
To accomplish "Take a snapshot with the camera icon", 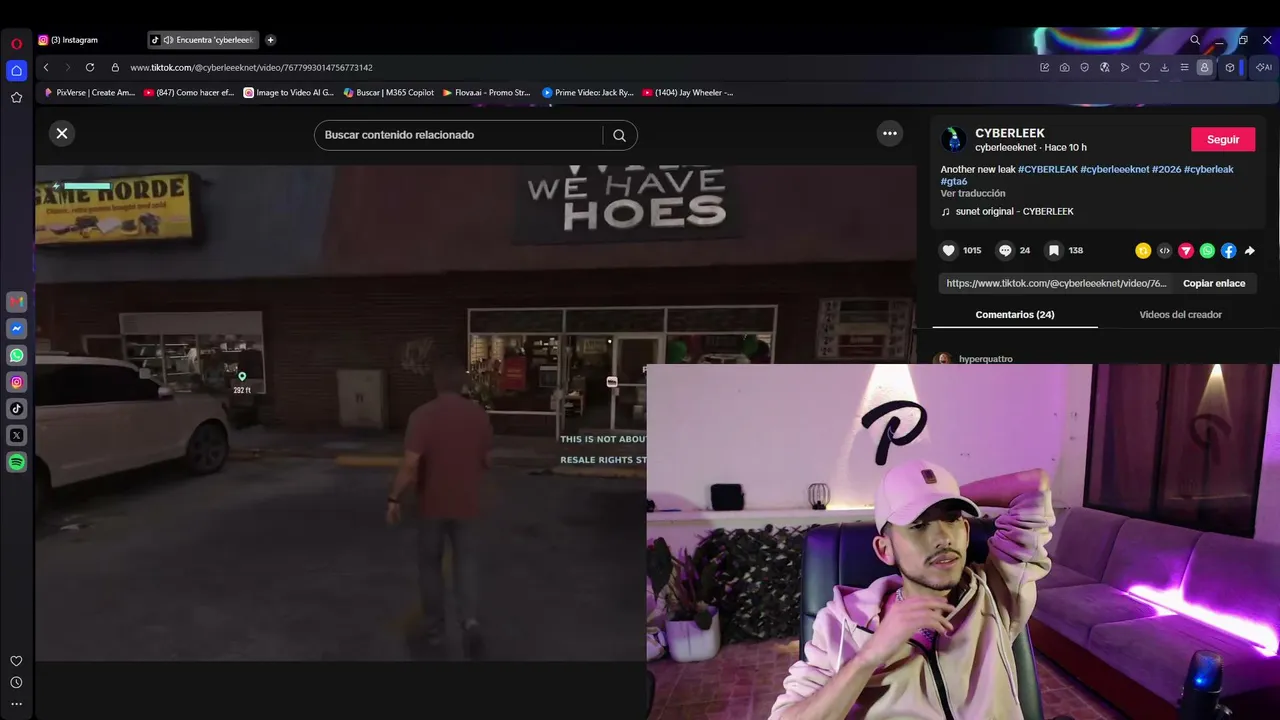I will 1064,68.
